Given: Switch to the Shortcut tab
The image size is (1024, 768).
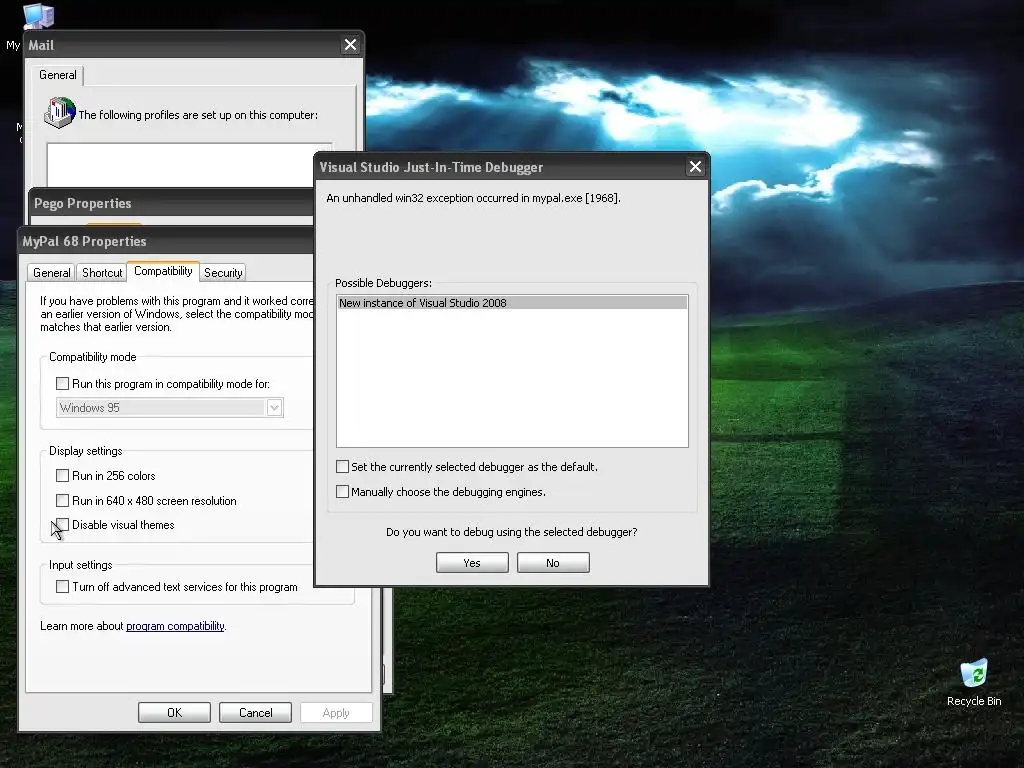Looking at the screenshot, I should (x=102, y=272).
